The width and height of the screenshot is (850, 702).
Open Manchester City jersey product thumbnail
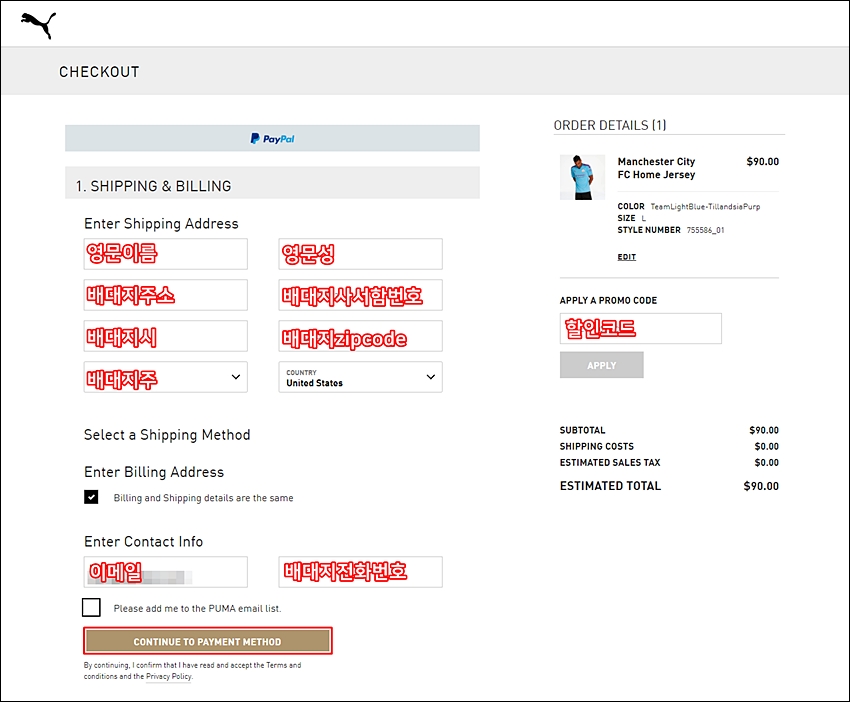pos(582,177)
